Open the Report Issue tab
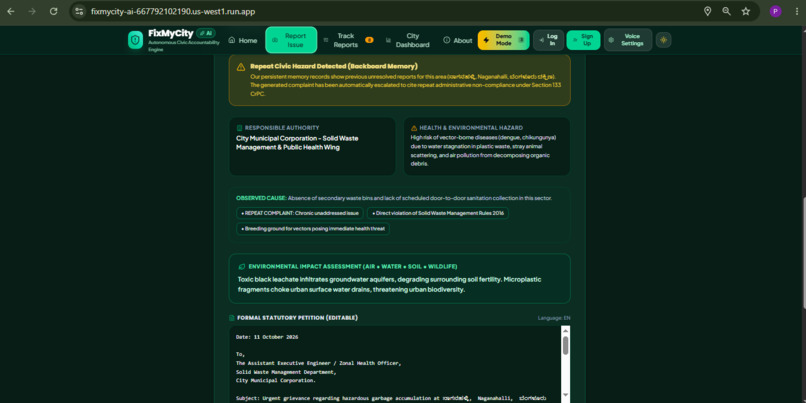The width and height of the screenshot is (806, 403). click(291, 40)
